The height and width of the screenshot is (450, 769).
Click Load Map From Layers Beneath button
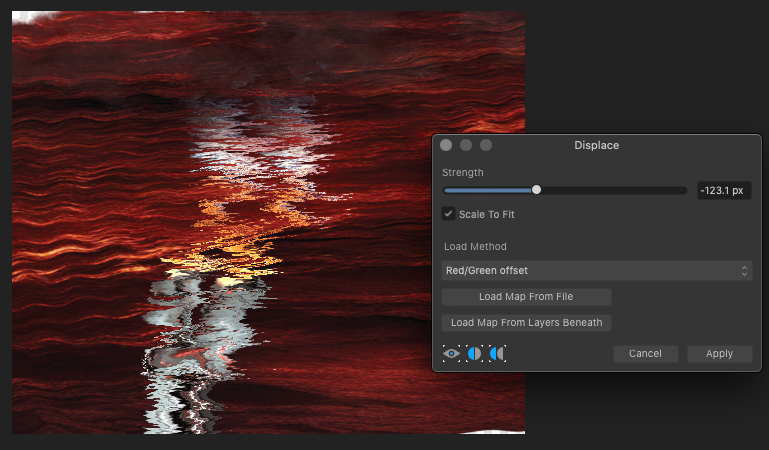point(526,323)
